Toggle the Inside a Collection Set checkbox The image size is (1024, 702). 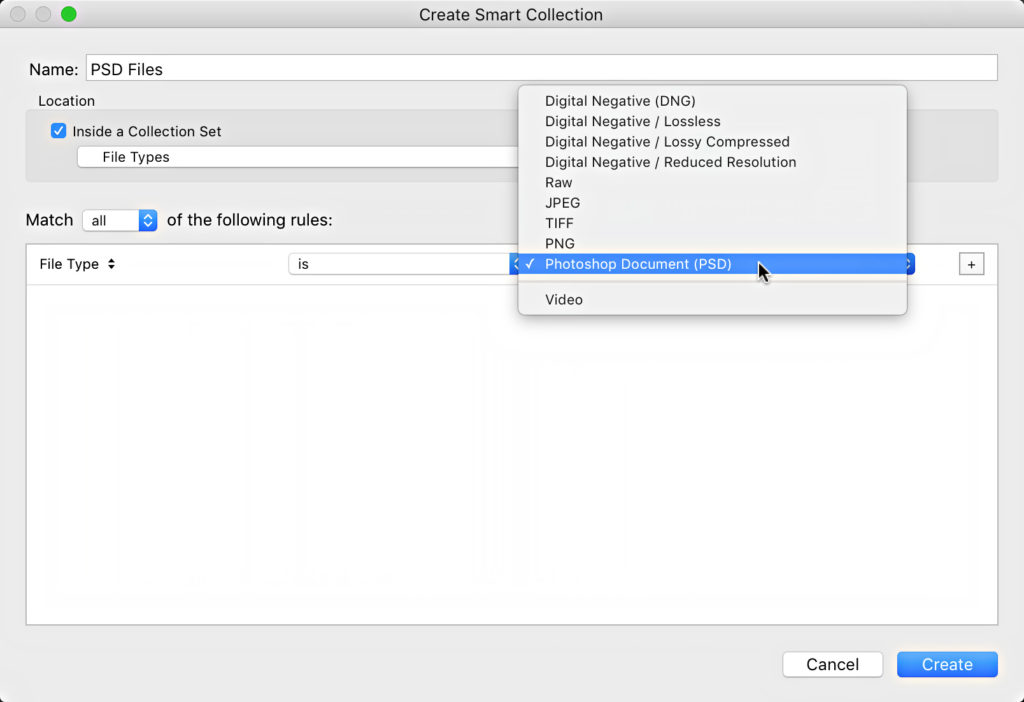[59, 131]
